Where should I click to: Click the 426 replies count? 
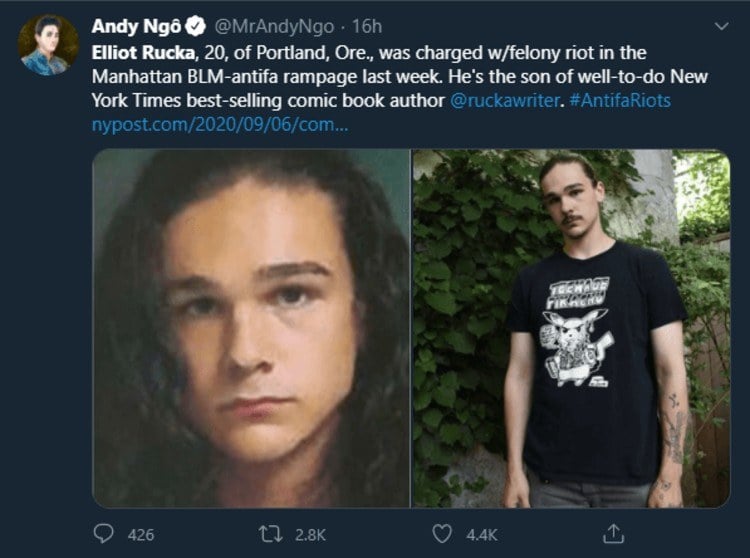141,535
